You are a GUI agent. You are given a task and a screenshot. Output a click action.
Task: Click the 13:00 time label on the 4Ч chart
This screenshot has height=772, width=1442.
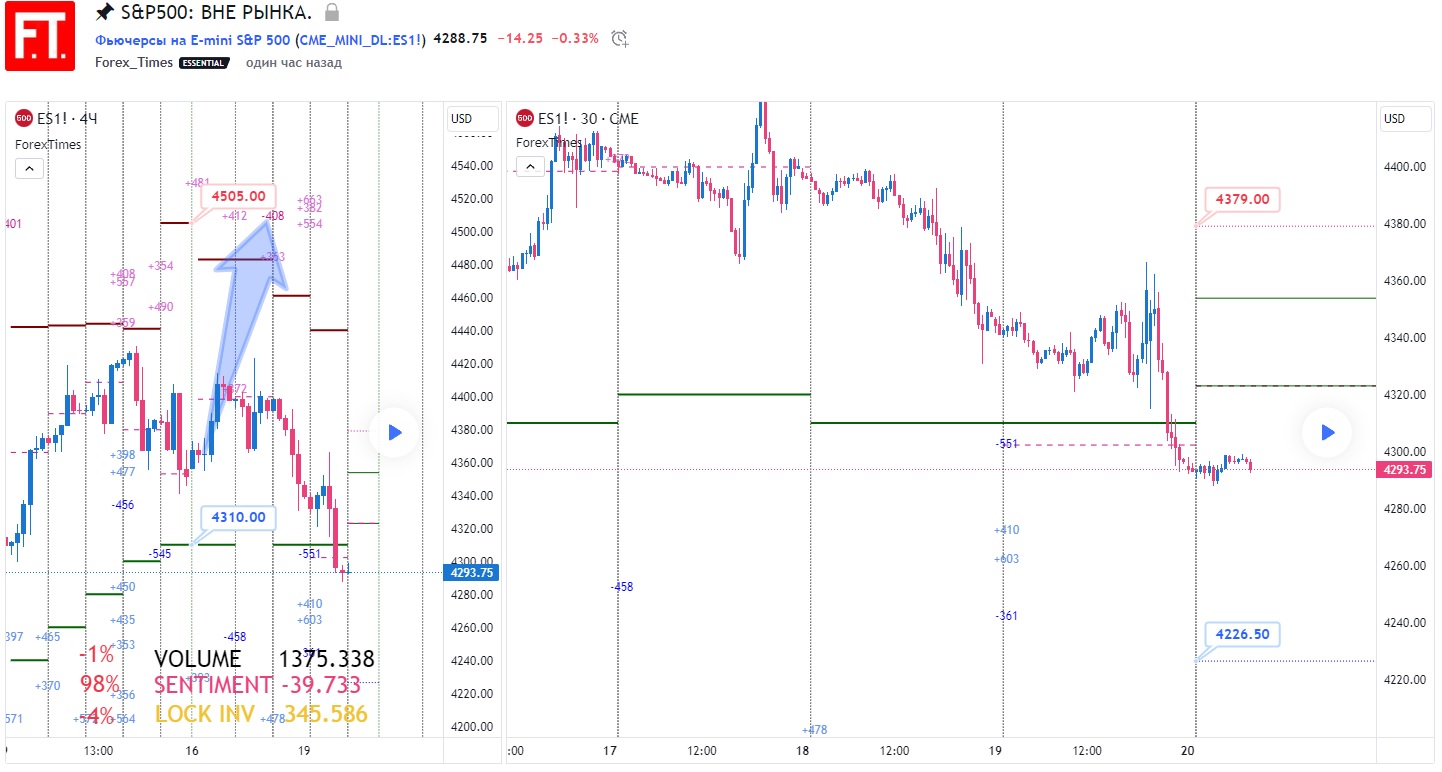[x=98, y=750]
